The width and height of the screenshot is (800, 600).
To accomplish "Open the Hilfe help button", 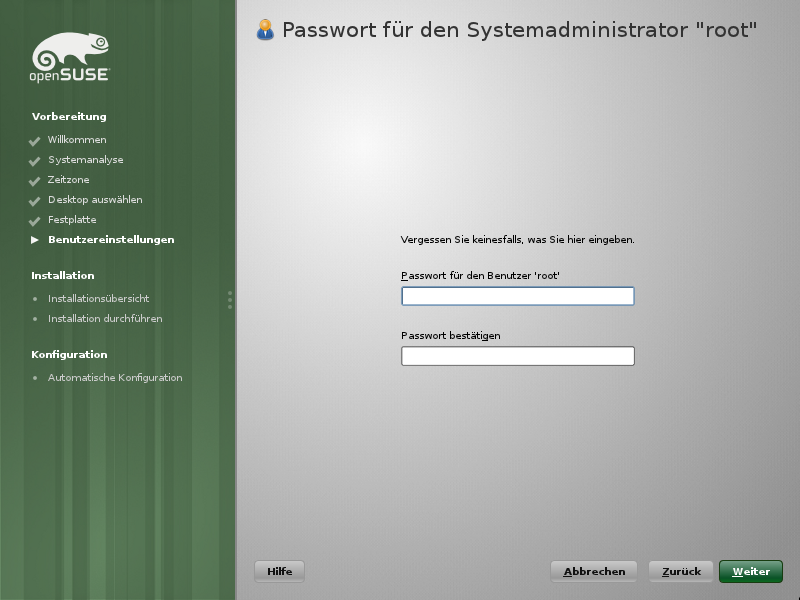I will coord(279,571).
